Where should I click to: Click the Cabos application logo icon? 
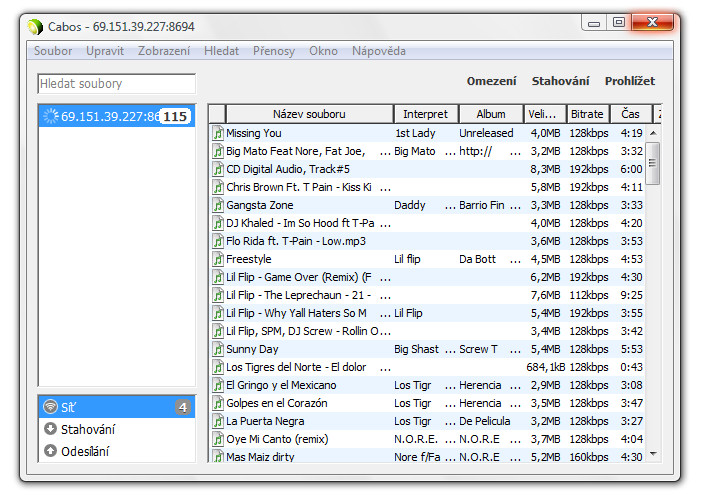click(35, 27)
